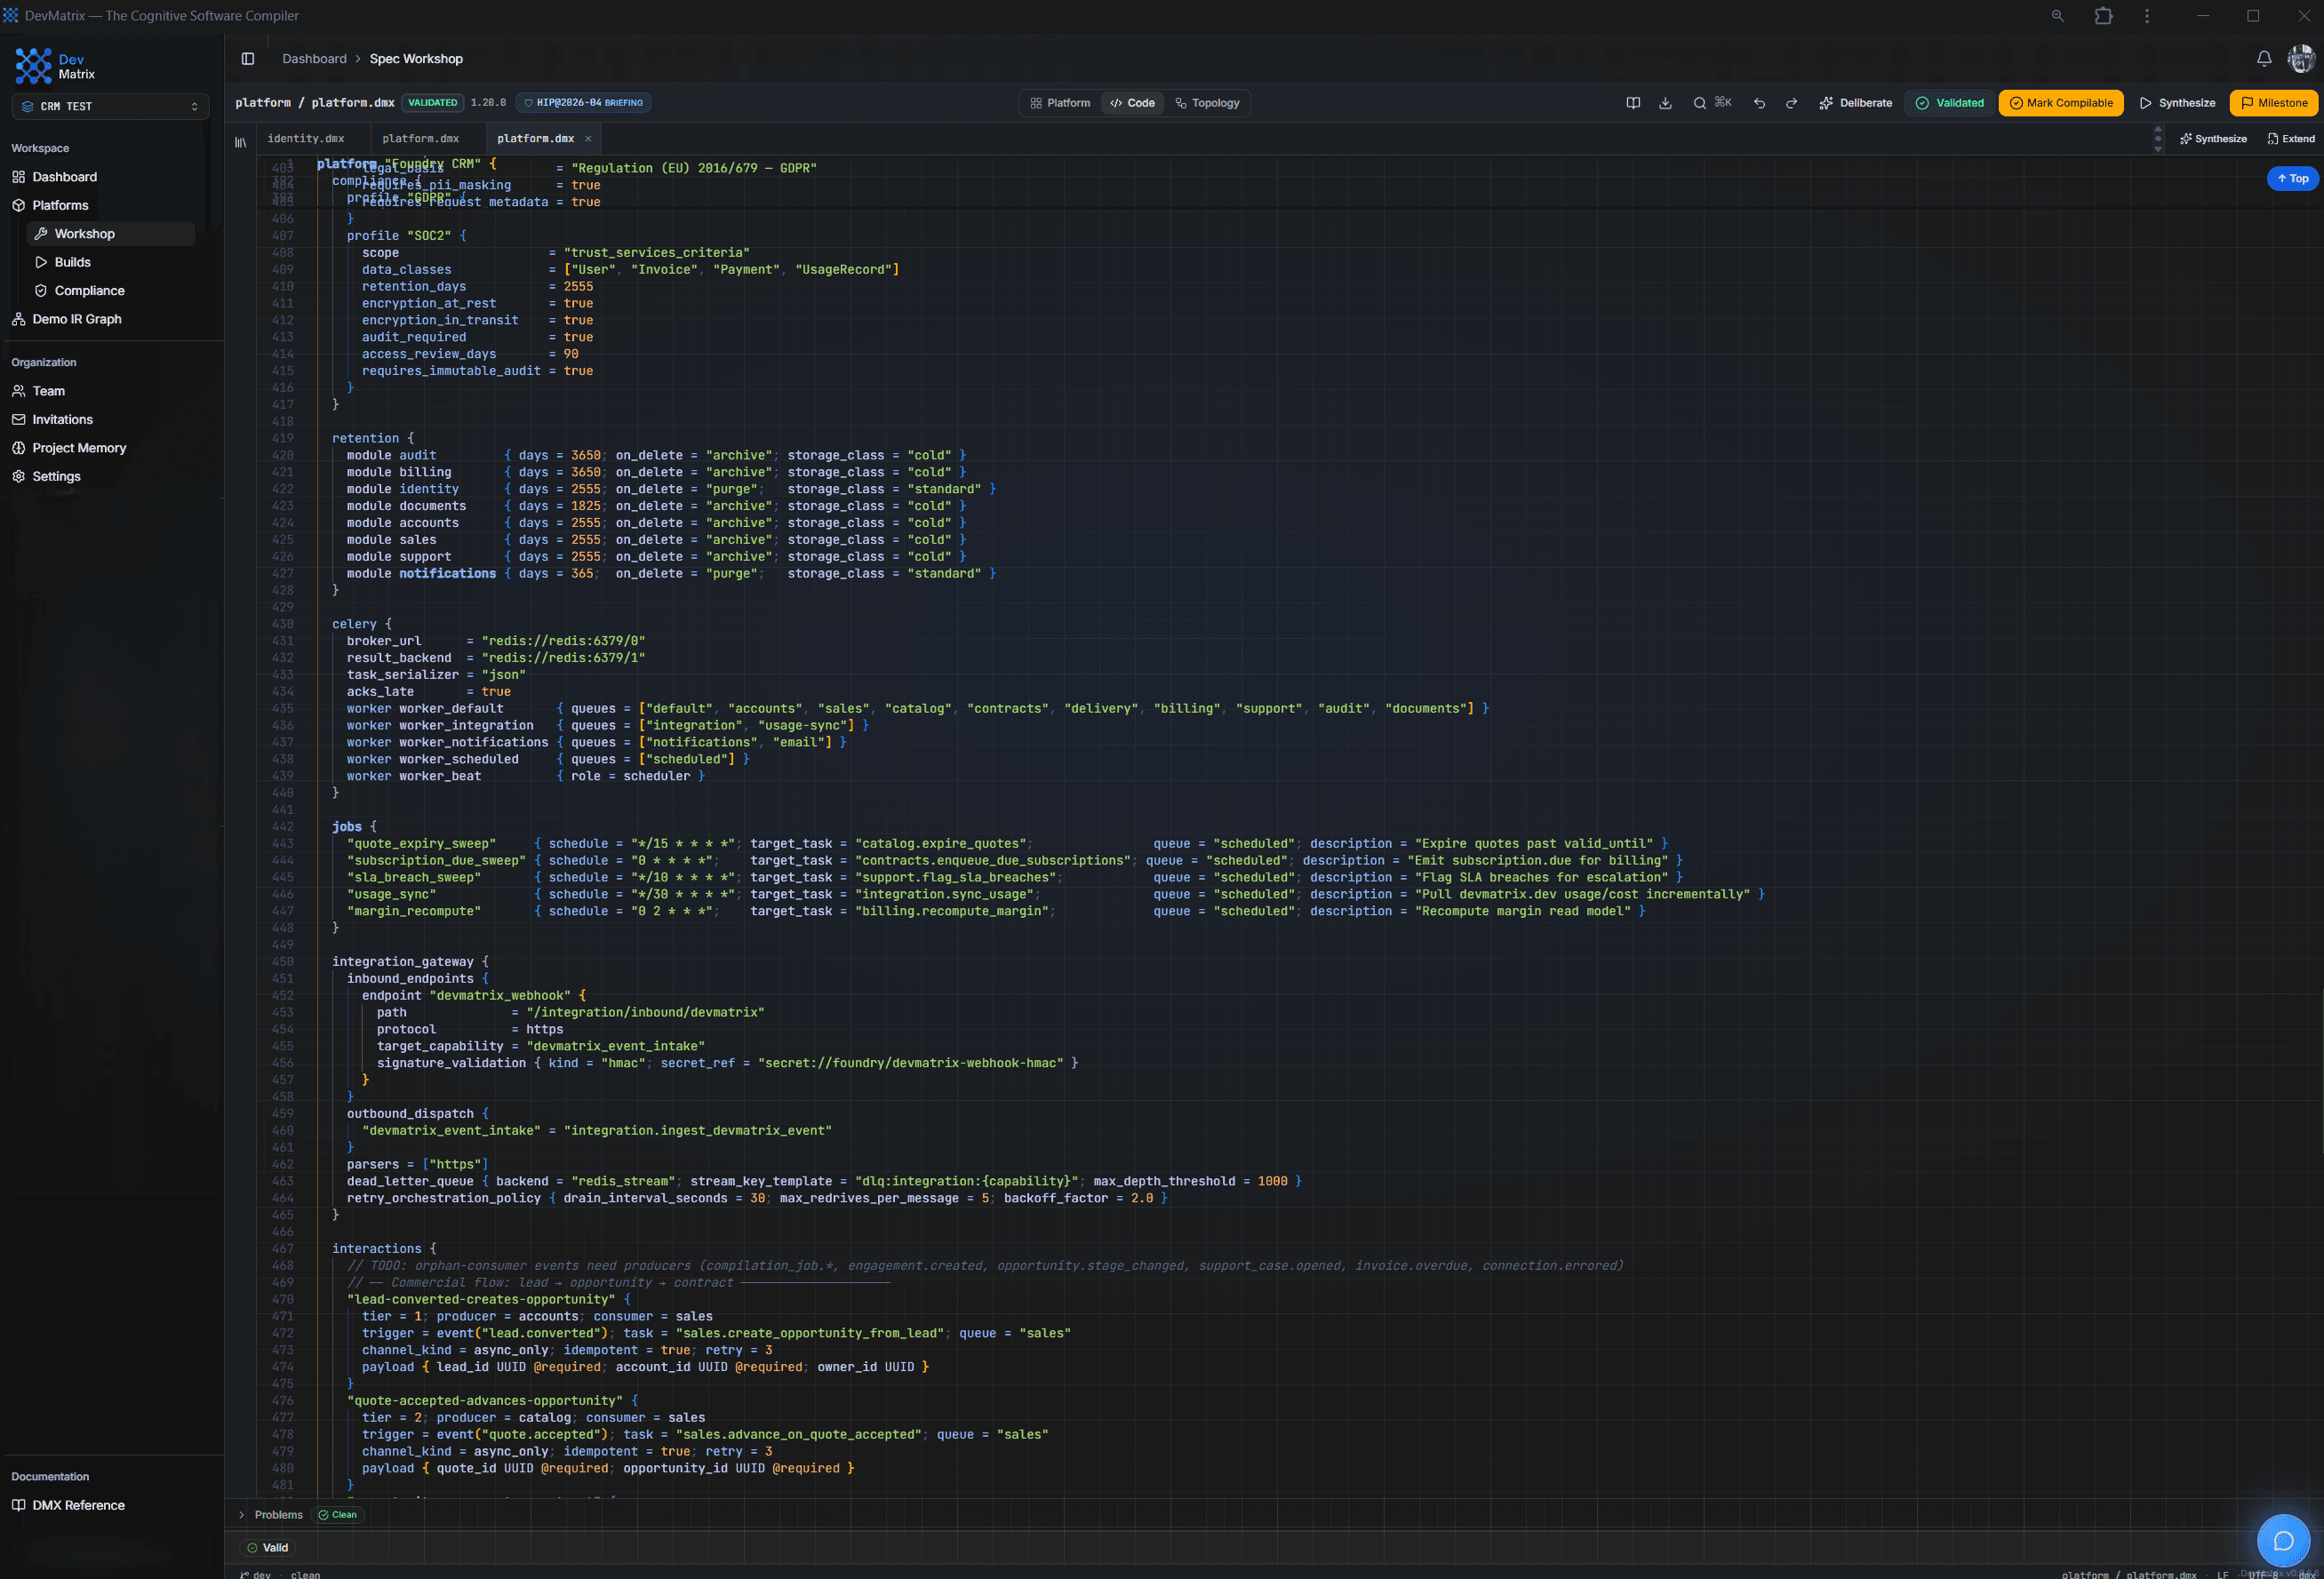Click the title bar search icon
Screen dimensions: 2324x1579
[x=2057, y=16]
